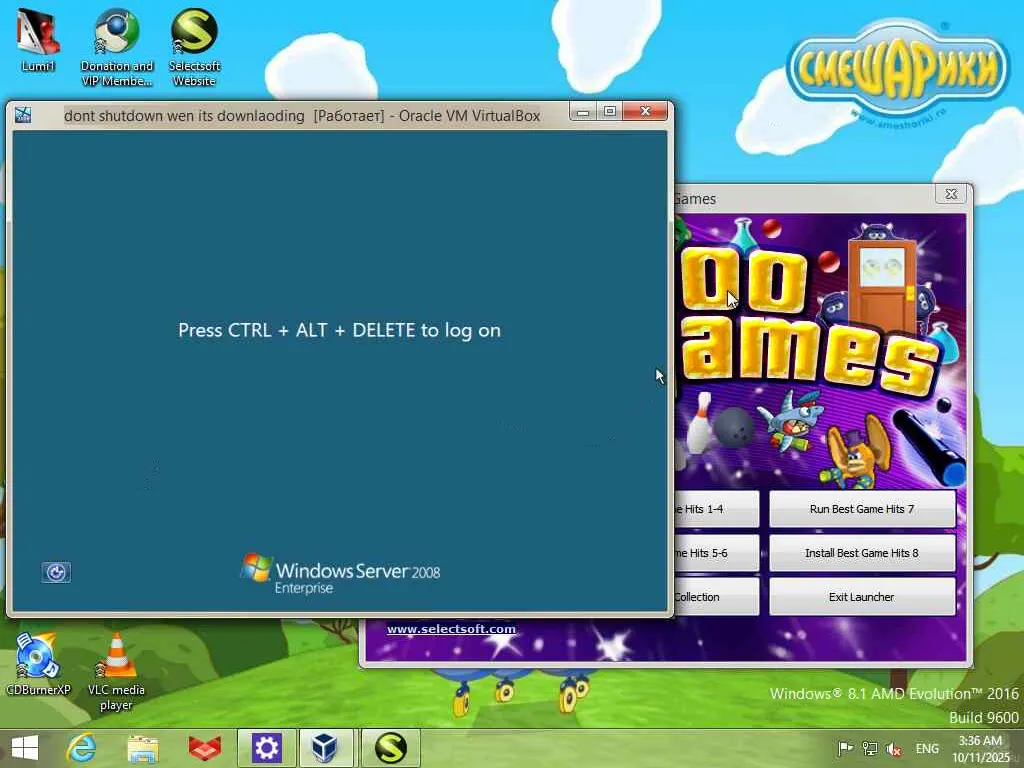The height and width of the screenshot is (768, 1024).
Task: Click the VirtualBox window title bar text
Action: point(302,116)
